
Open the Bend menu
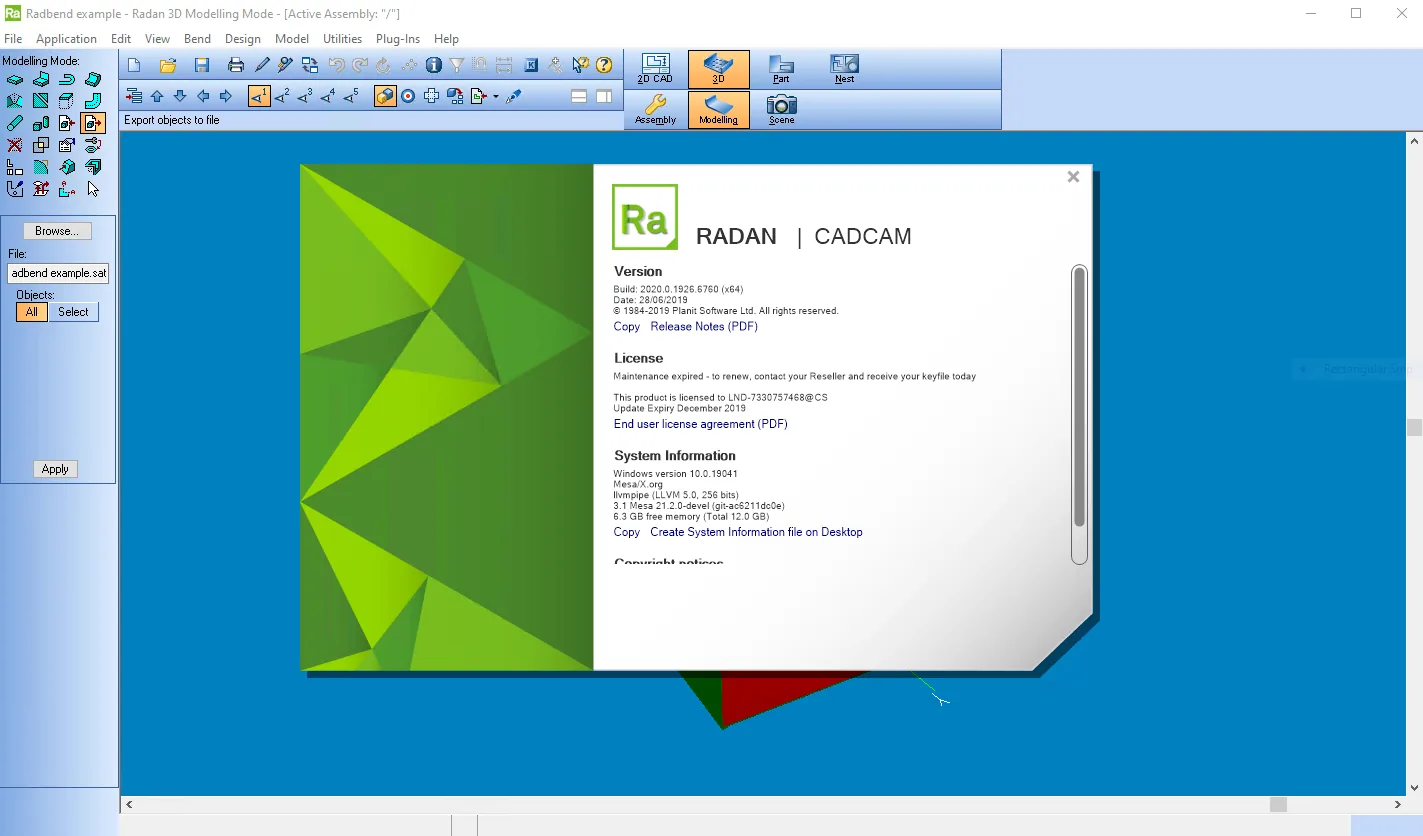(x=197, y=39)
